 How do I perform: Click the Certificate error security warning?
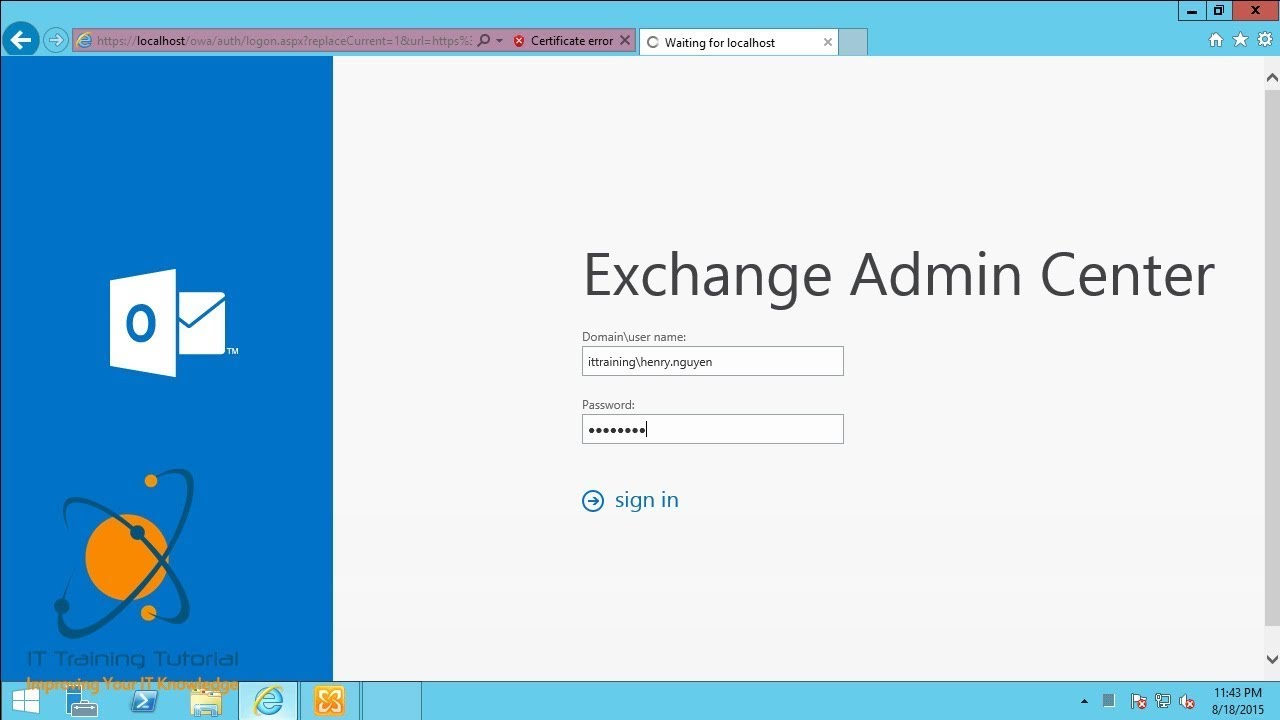point(563,41)
